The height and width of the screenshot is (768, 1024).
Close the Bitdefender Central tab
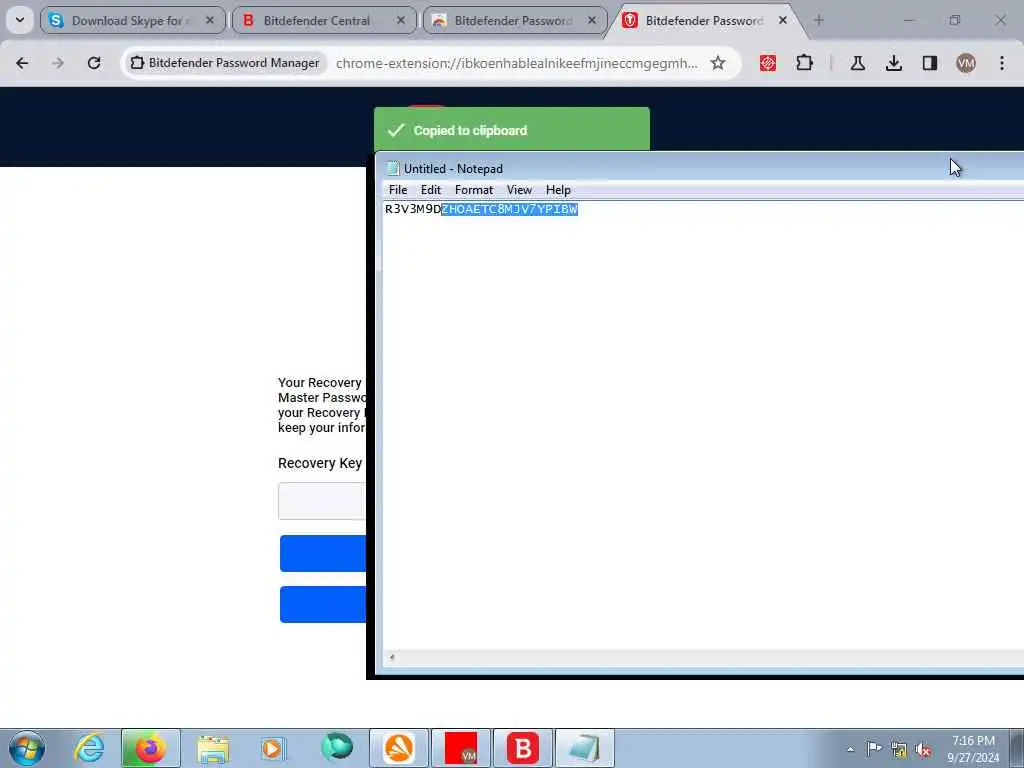[401, 20]
